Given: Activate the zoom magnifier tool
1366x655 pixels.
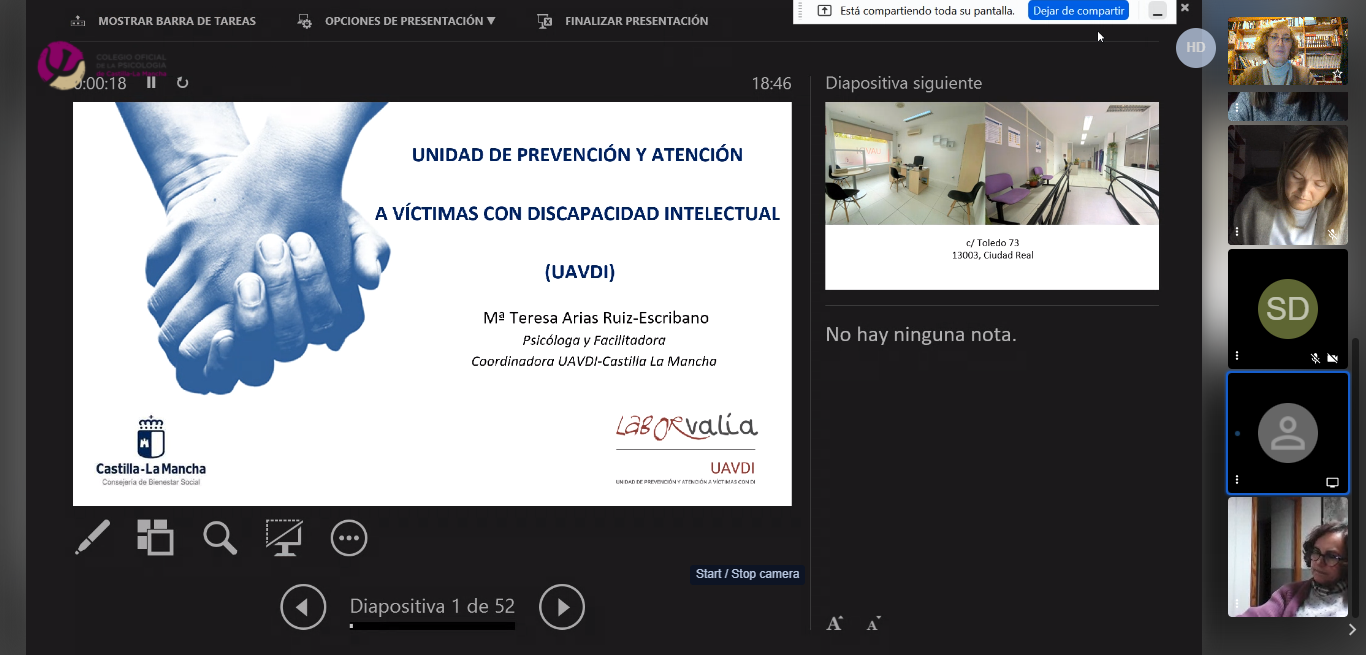Looking at the screenshot, I should tap(220, 538).
